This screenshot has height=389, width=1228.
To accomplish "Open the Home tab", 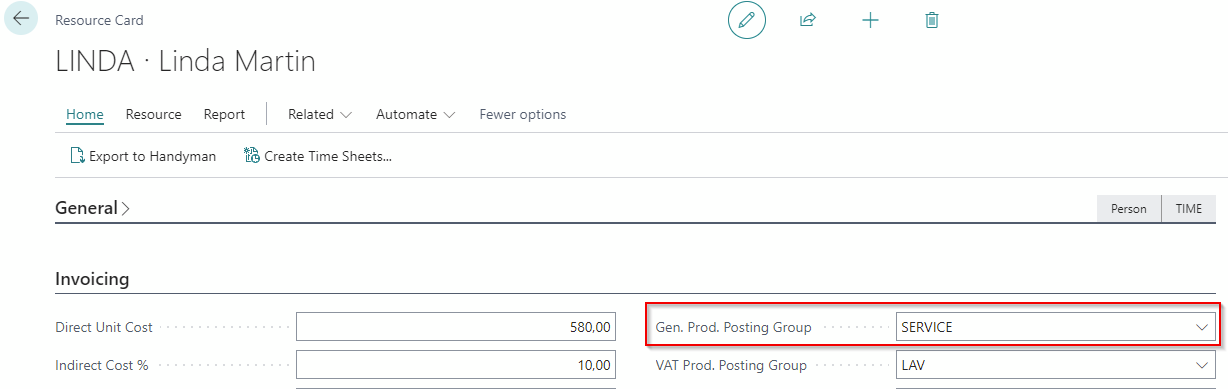I will pos(85,114).
